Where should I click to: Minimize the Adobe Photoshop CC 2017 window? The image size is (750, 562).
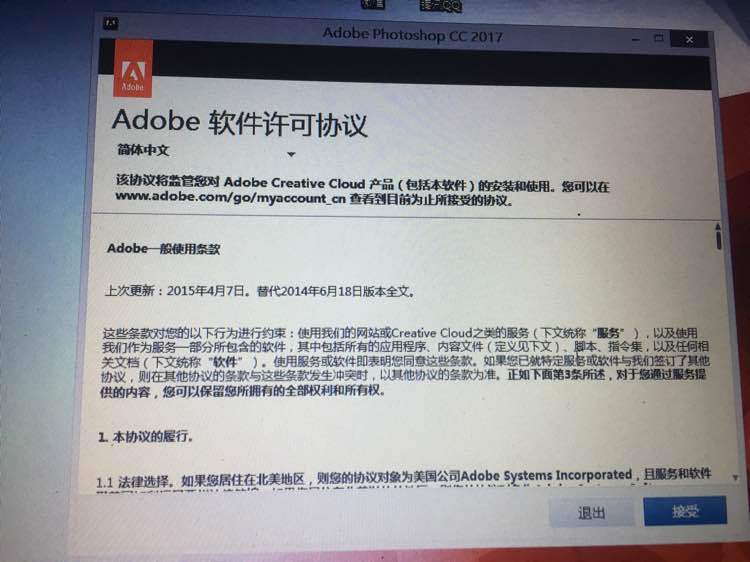coord(636,39)
